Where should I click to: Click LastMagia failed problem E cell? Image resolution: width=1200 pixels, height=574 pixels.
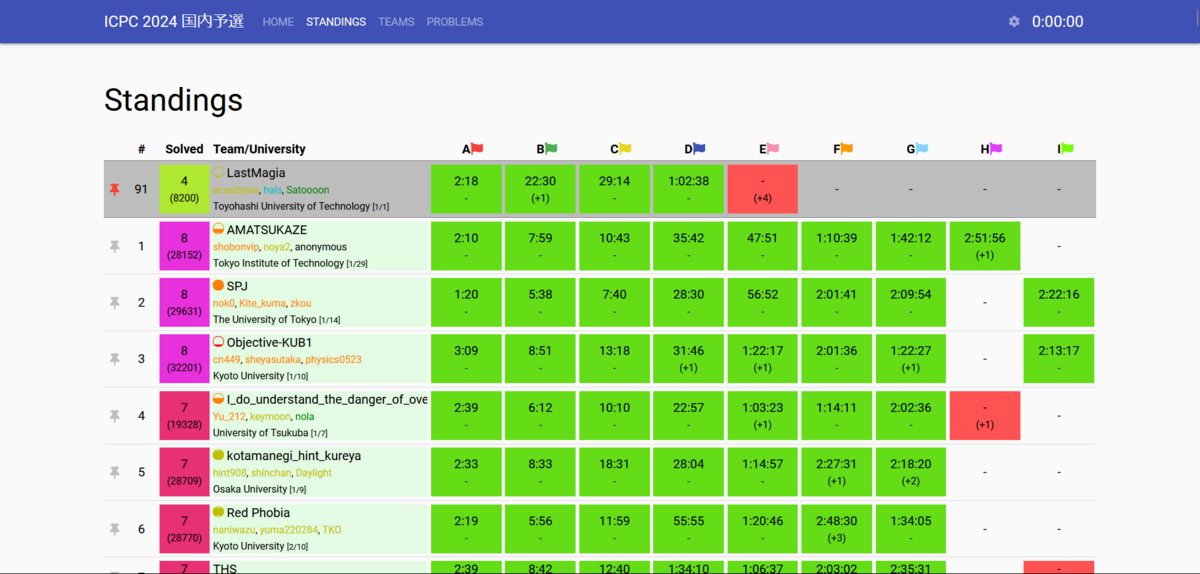(763, 189)
